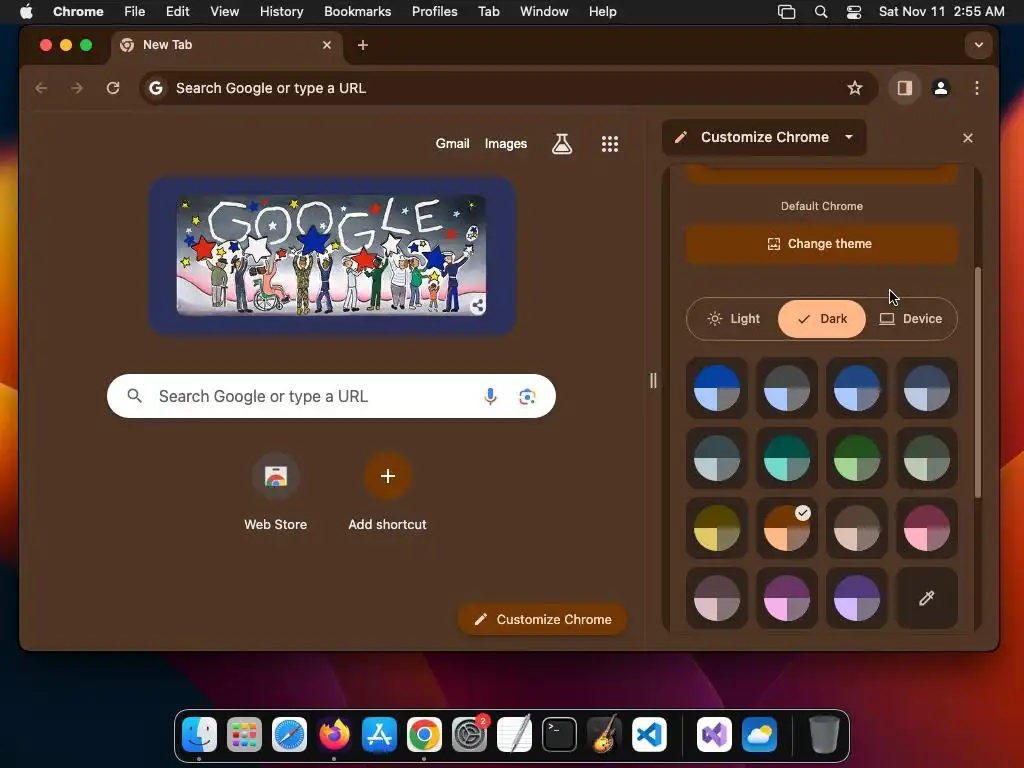Open System Settings from the Dock
Viewport: 1024px width, 768px height.
[470, 735]
